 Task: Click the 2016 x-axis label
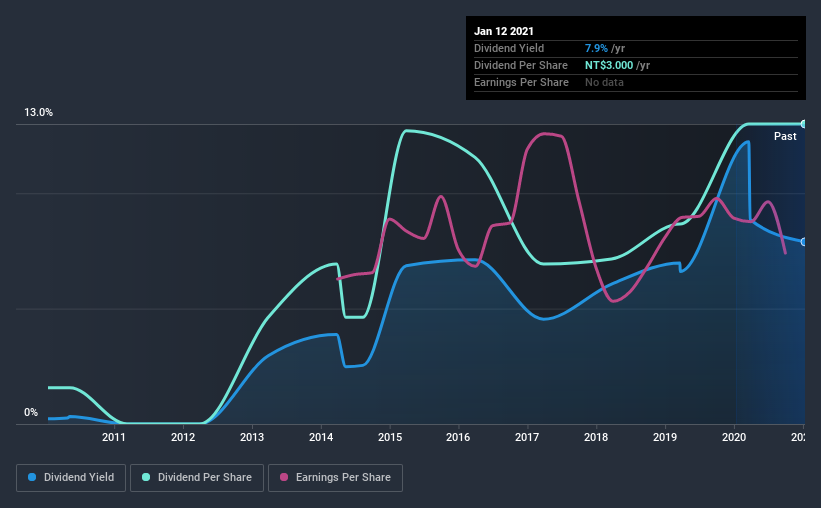(458, 437)
